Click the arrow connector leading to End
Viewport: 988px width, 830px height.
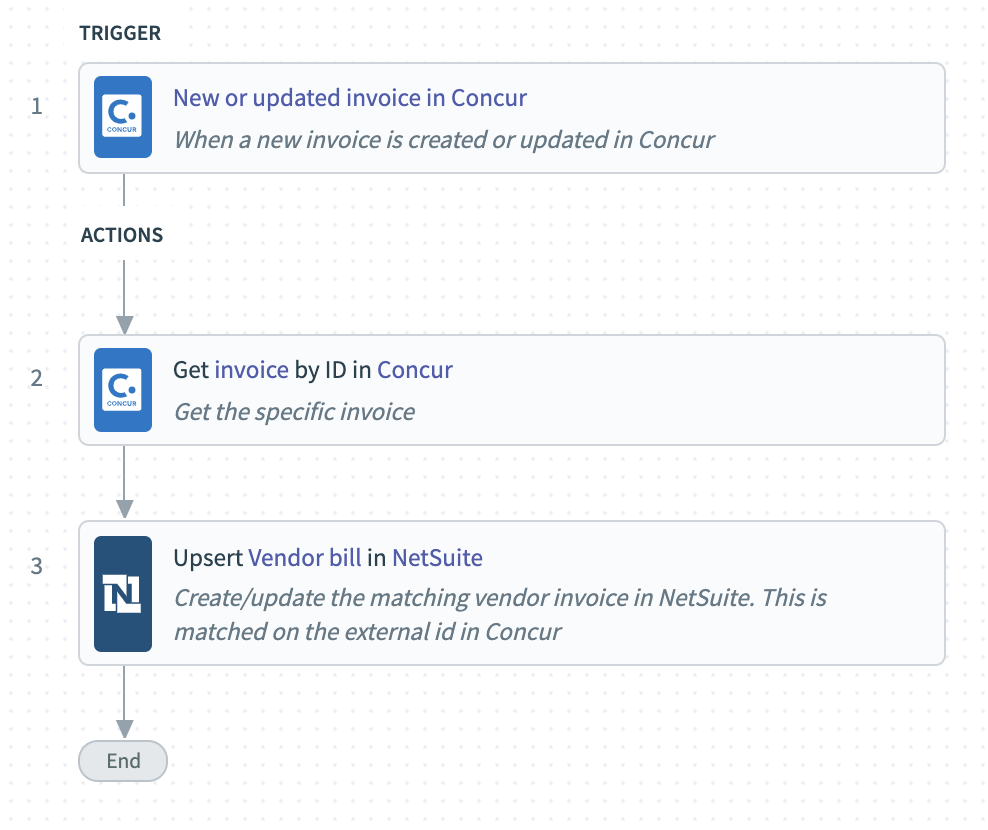click(124, 701)
